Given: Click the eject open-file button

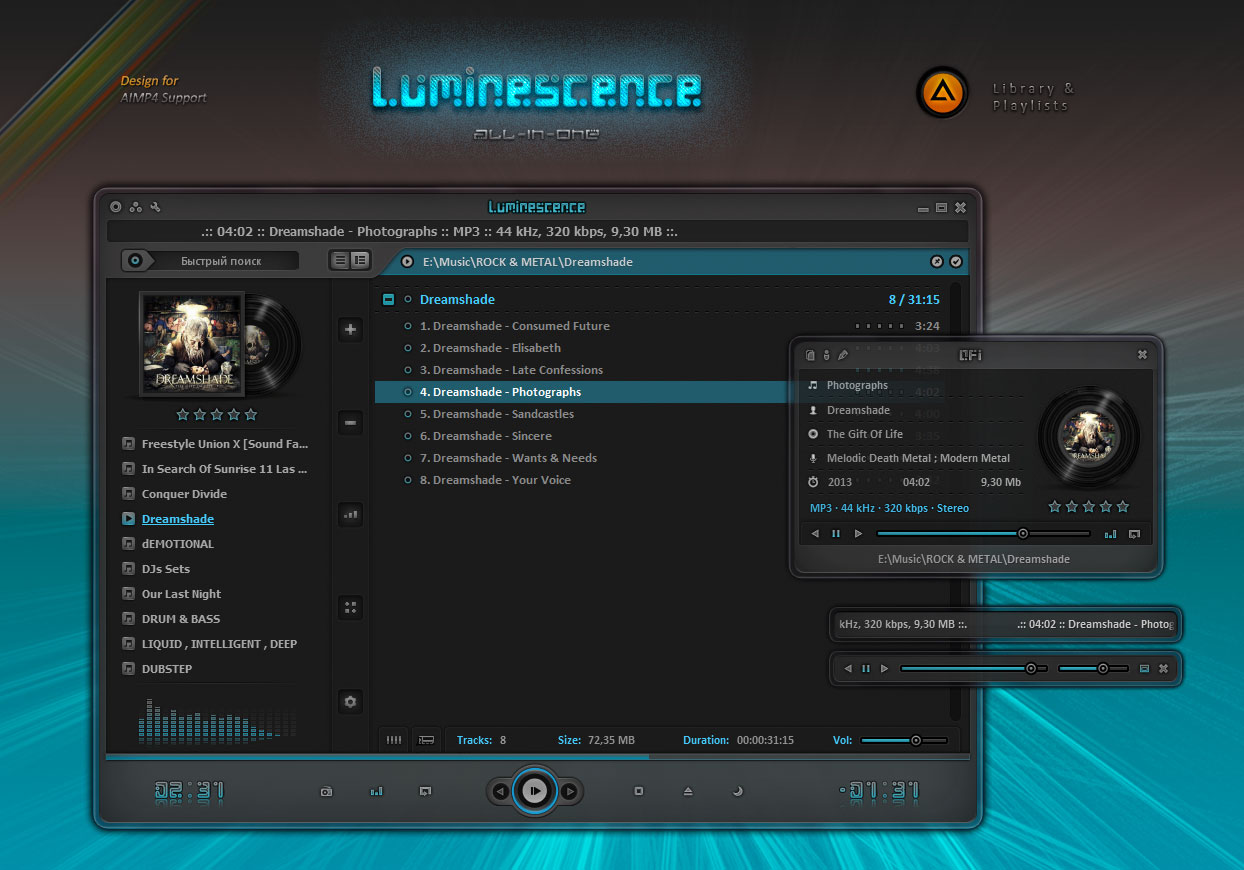Looking at the screenshot, I should tap(688, 791).
